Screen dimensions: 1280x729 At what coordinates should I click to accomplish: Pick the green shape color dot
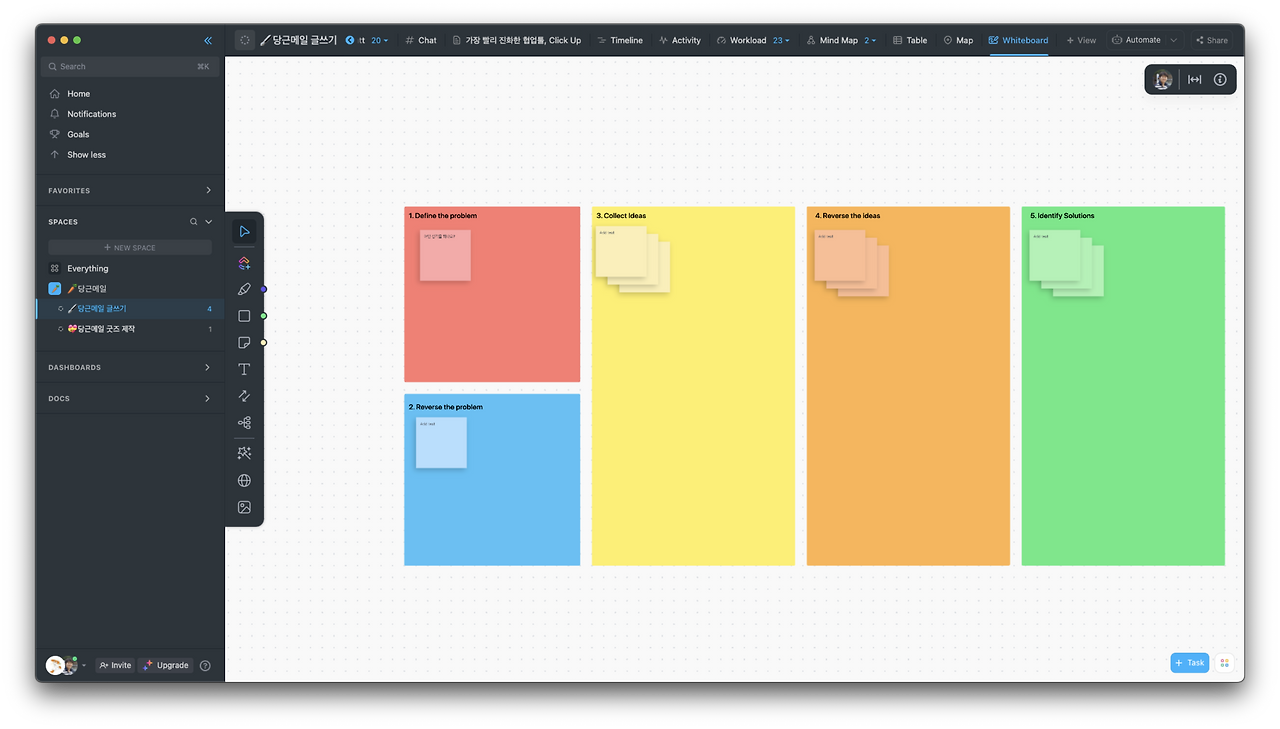(264, 316)
